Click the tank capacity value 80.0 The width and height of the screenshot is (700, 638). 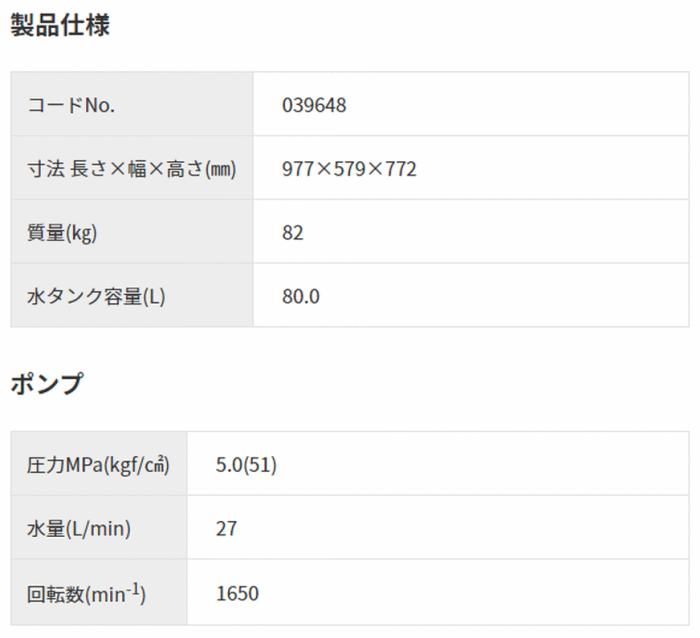coord(300,296)
